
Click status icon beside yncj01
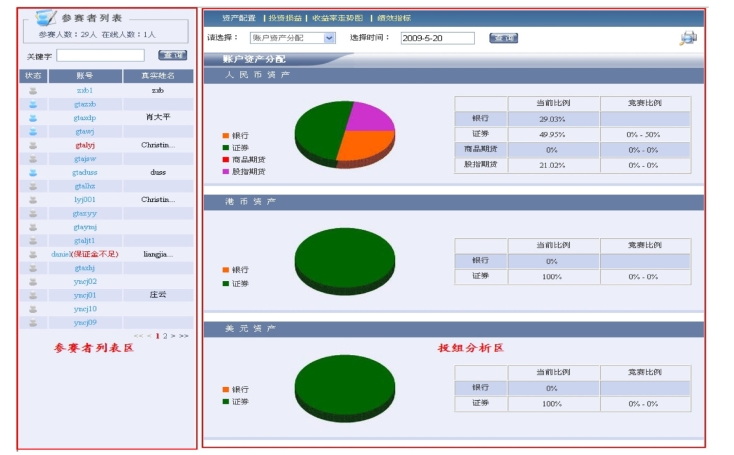pyautogui.click(x=33, y=295)
